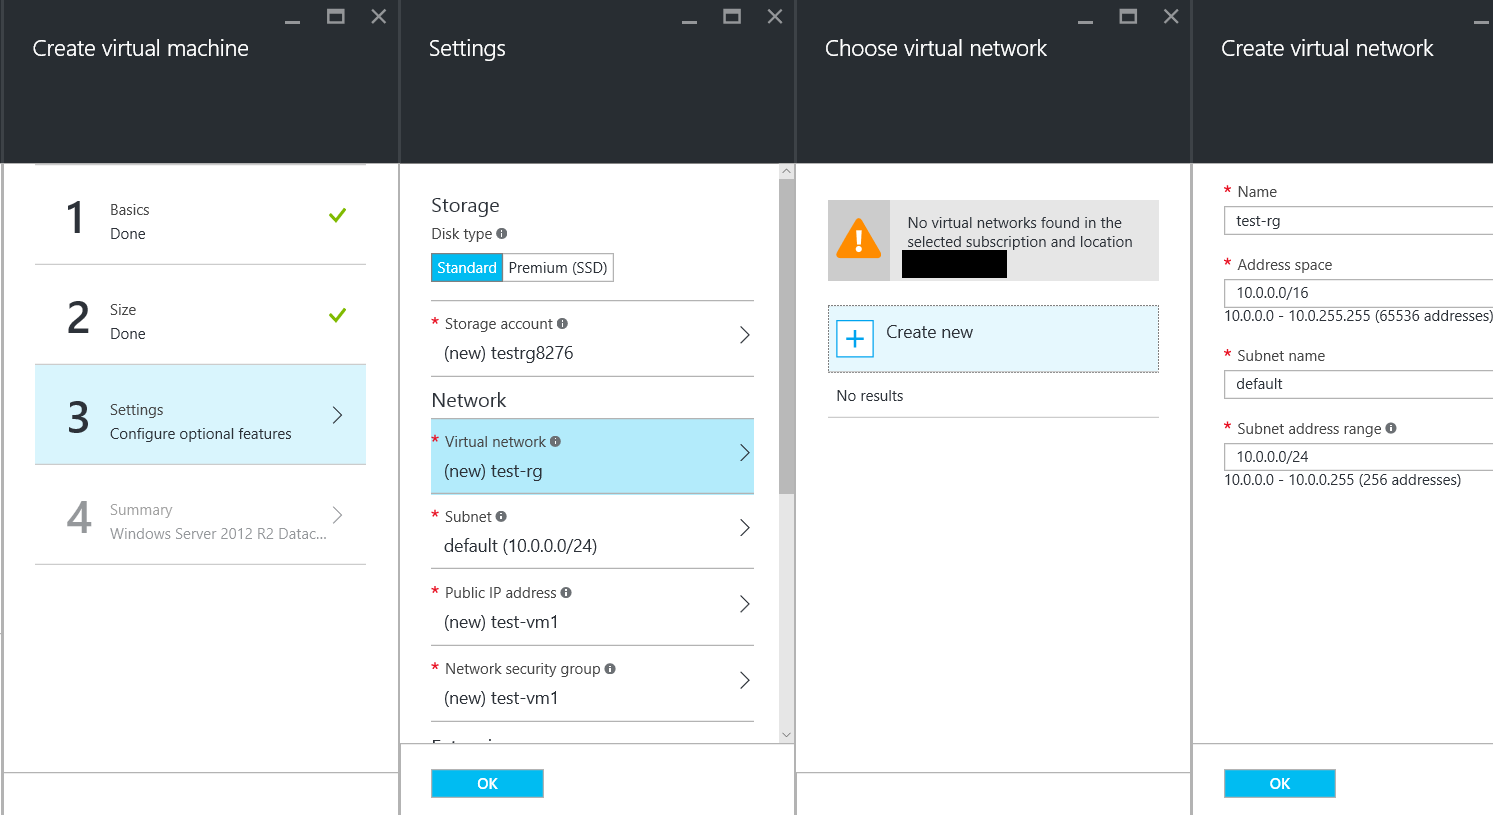Open step 4 Summary
This screenshot has width=1493, height=815.
point(200,516)
